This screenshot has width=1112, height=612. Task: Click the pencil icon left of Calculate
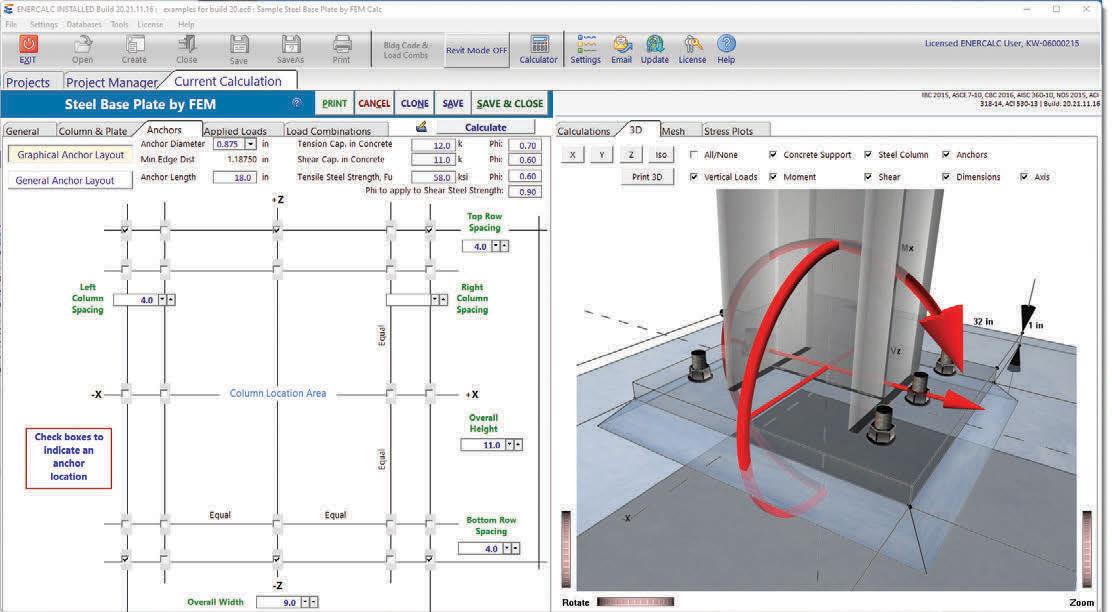click(421, 127)
